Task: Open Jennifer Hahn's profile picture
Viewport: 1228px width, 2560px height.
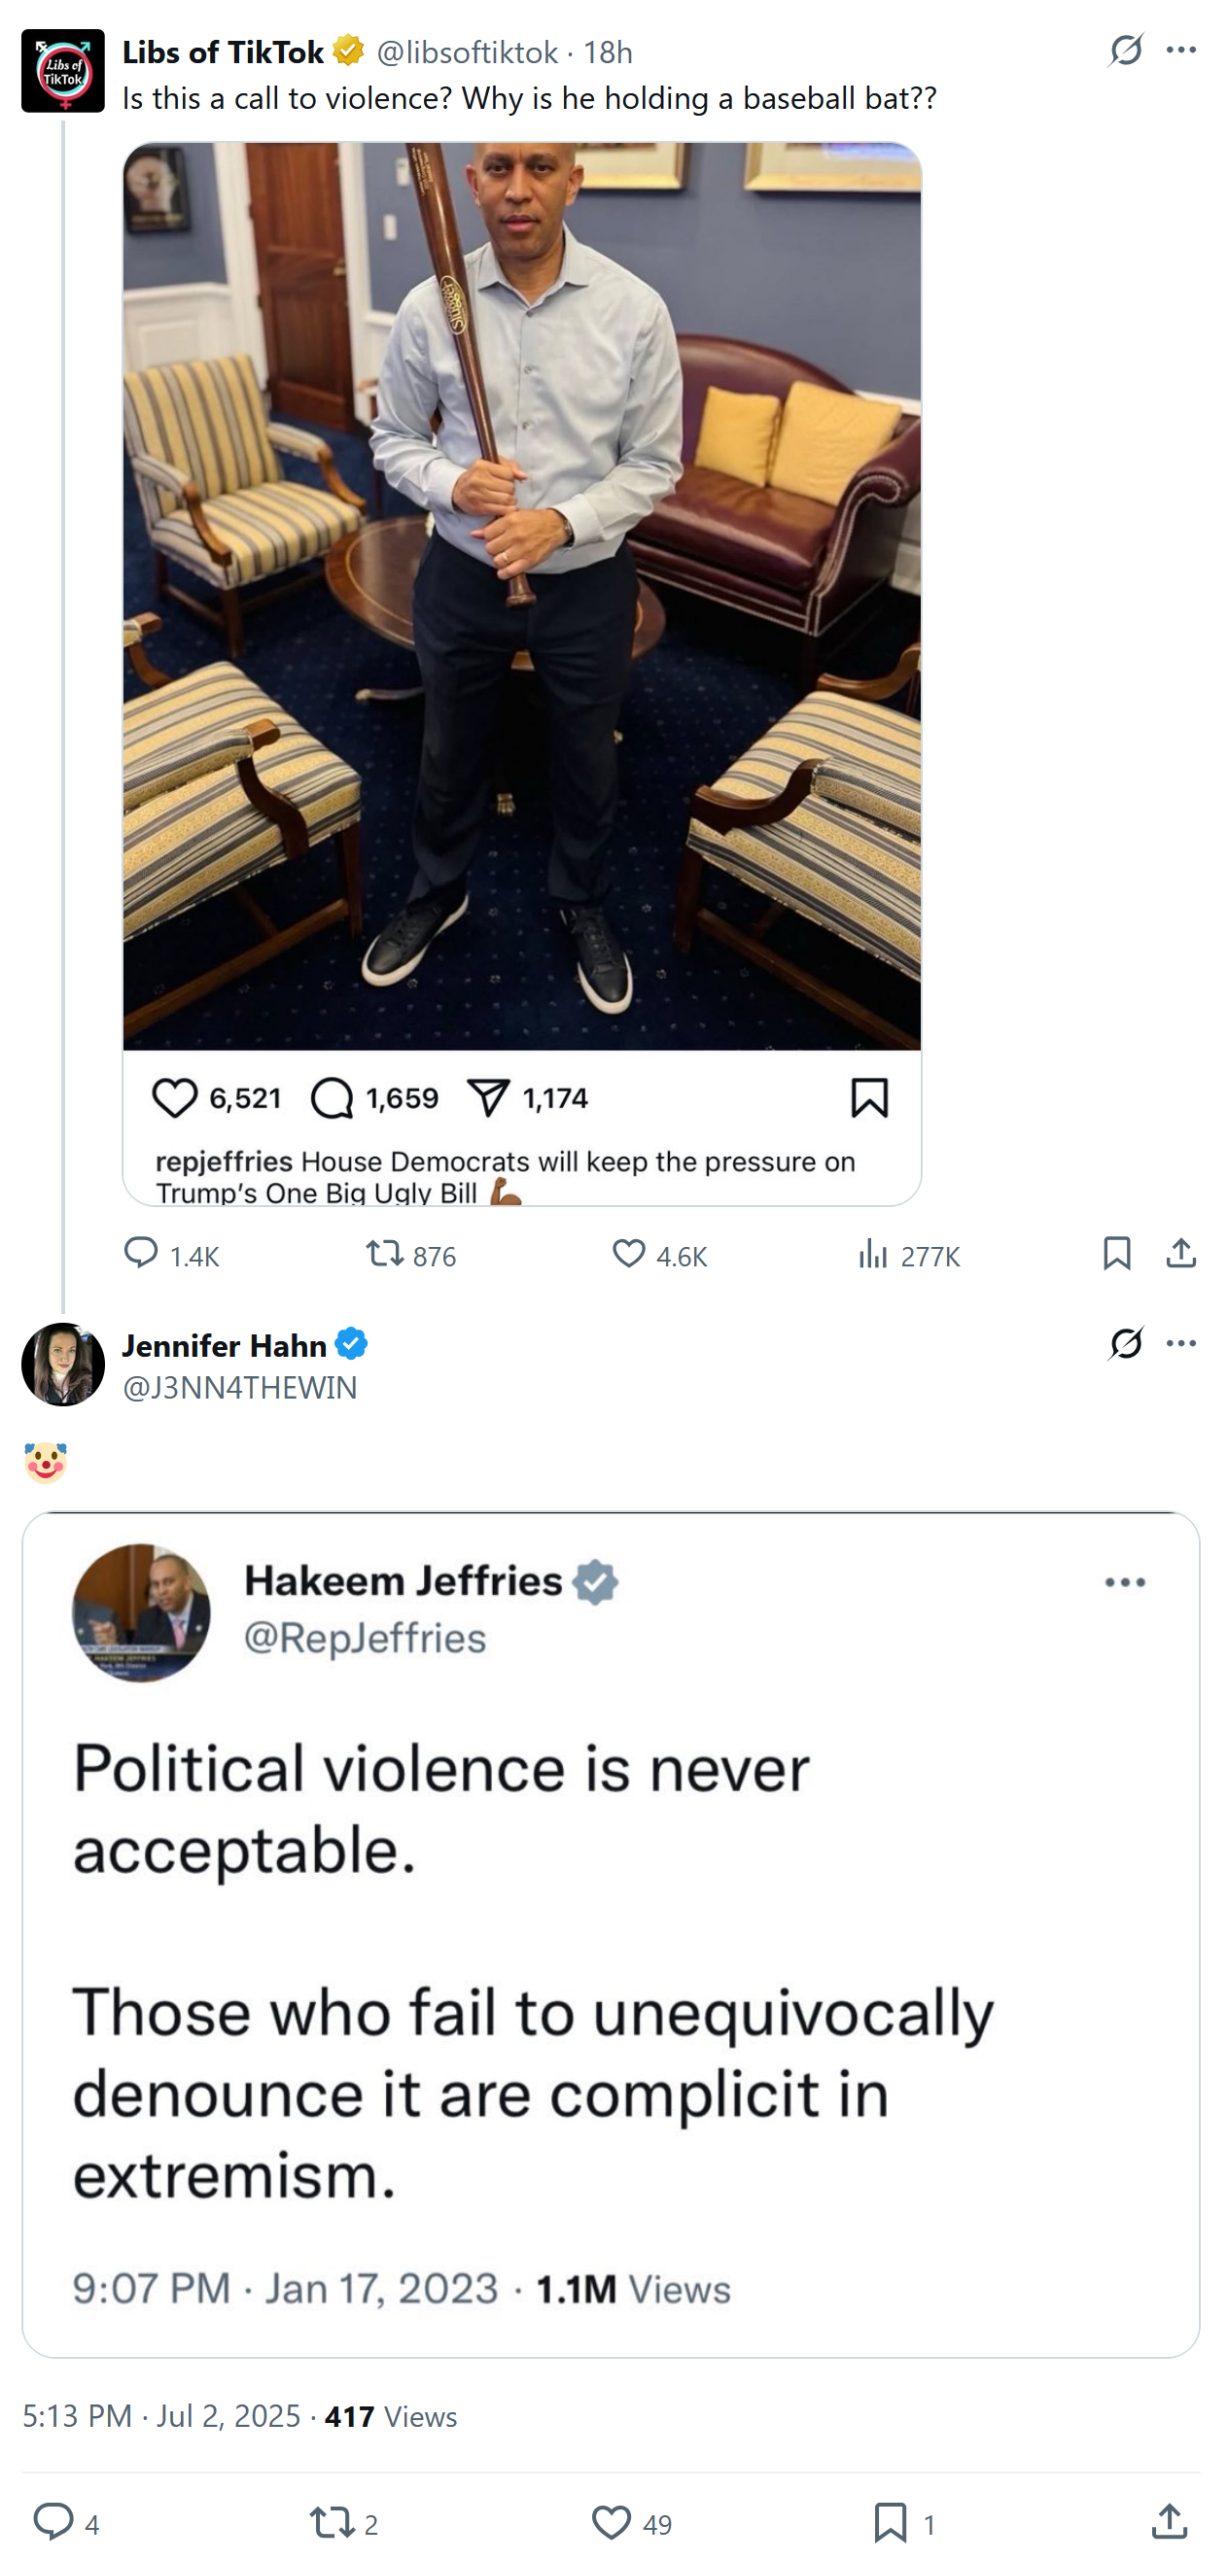Action: point(63,1364)
